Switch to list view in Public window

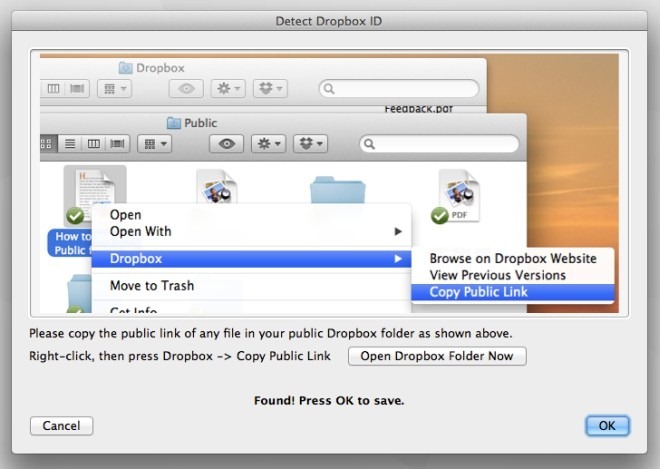click(x=70, y=144)
